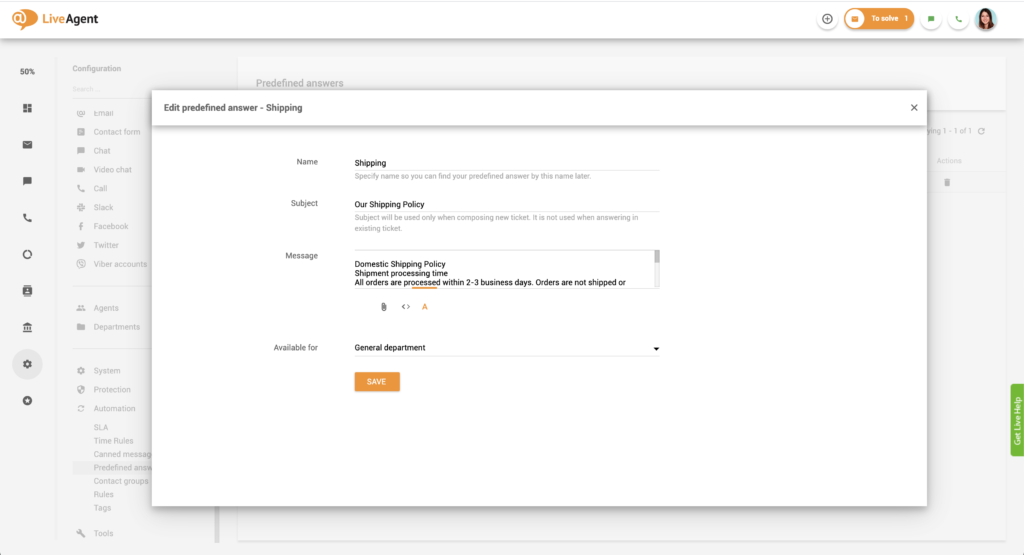Toggle HTML source code view icon

(405, 307)
